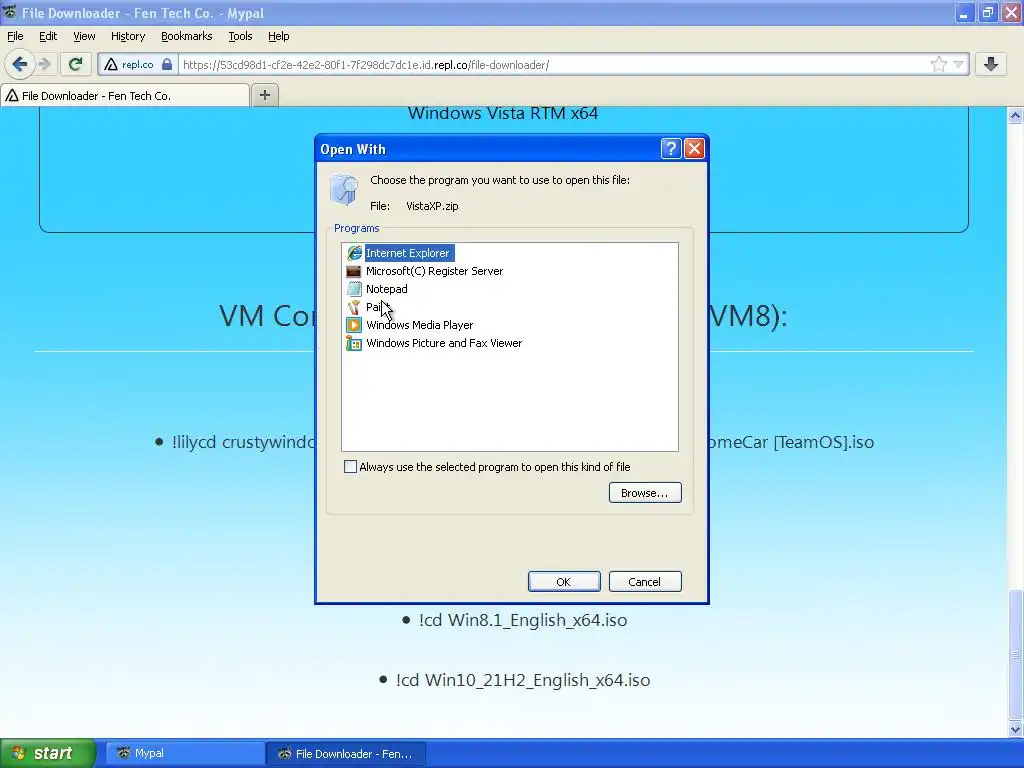Open the History menu

[x=128, y=36]
